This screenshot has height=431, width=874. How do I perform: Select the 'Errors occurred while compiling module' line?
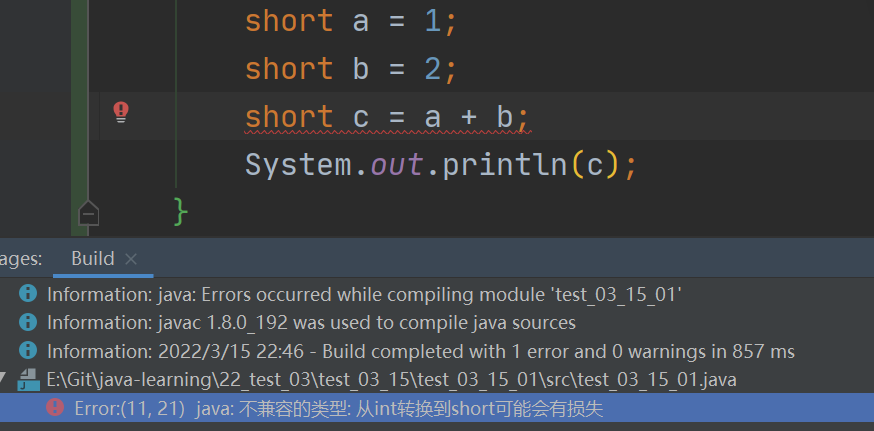(x=364, y=294)
